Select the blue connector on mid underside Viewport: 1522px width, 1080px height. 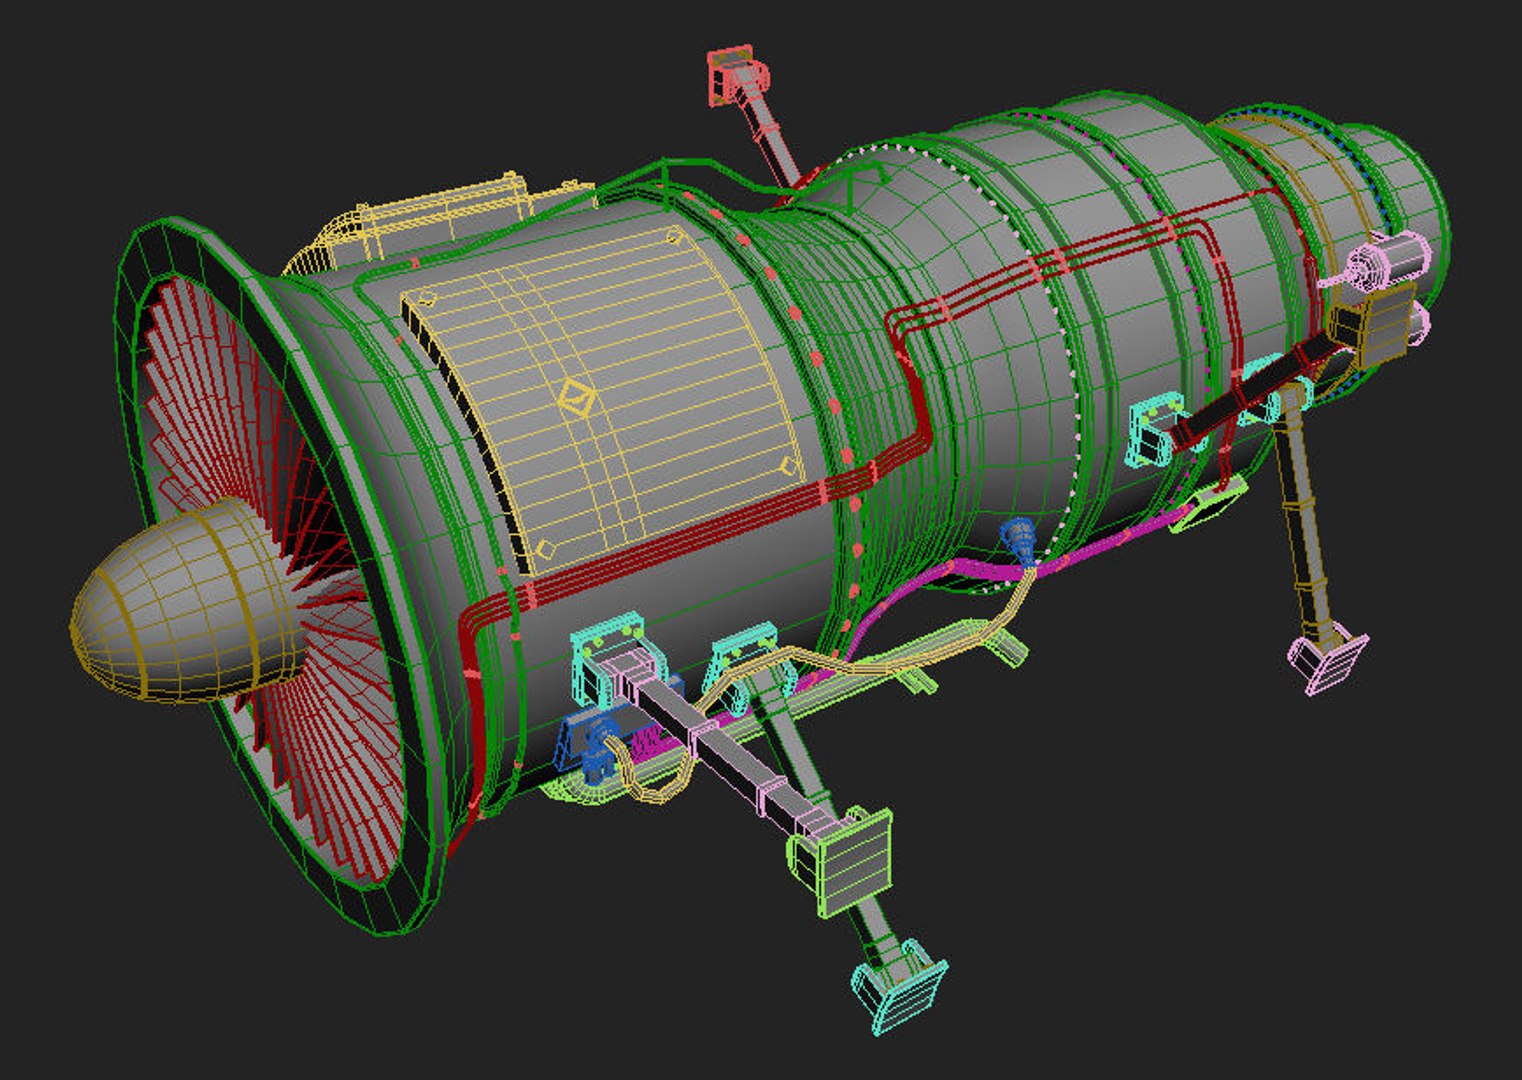(x=1021, y=541)
